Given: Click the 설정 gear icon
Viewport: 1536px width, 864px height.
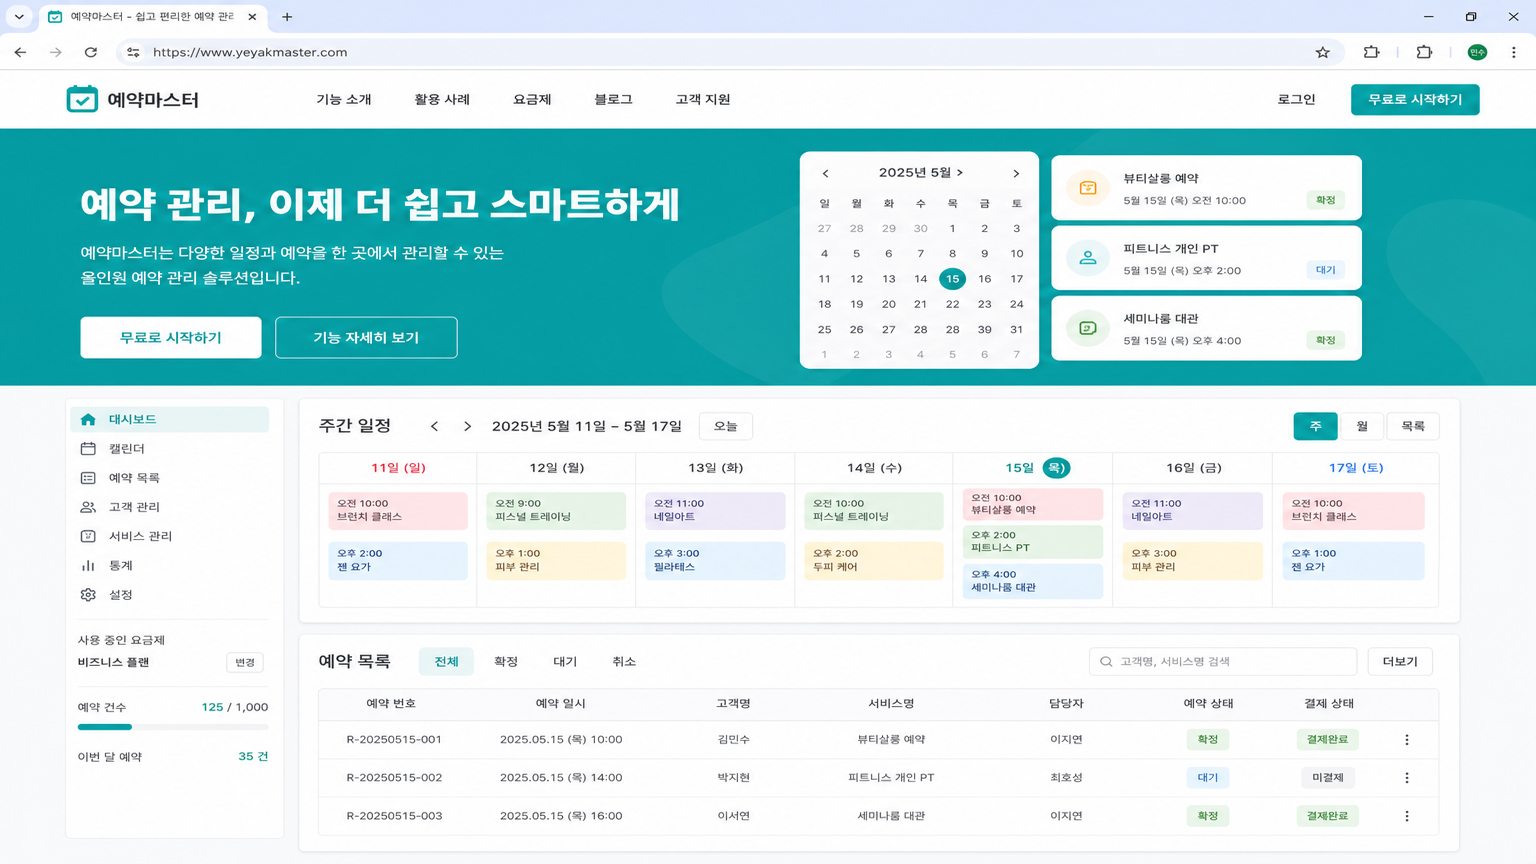Looking at the screenshot, I should pos(88,594).
